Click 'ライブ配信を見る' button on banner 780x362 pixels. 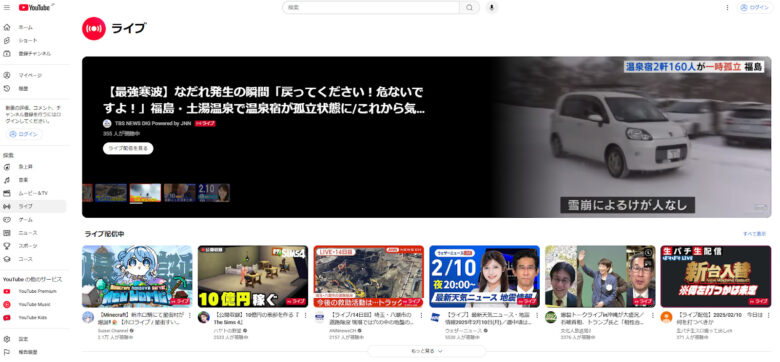(128, 148)
